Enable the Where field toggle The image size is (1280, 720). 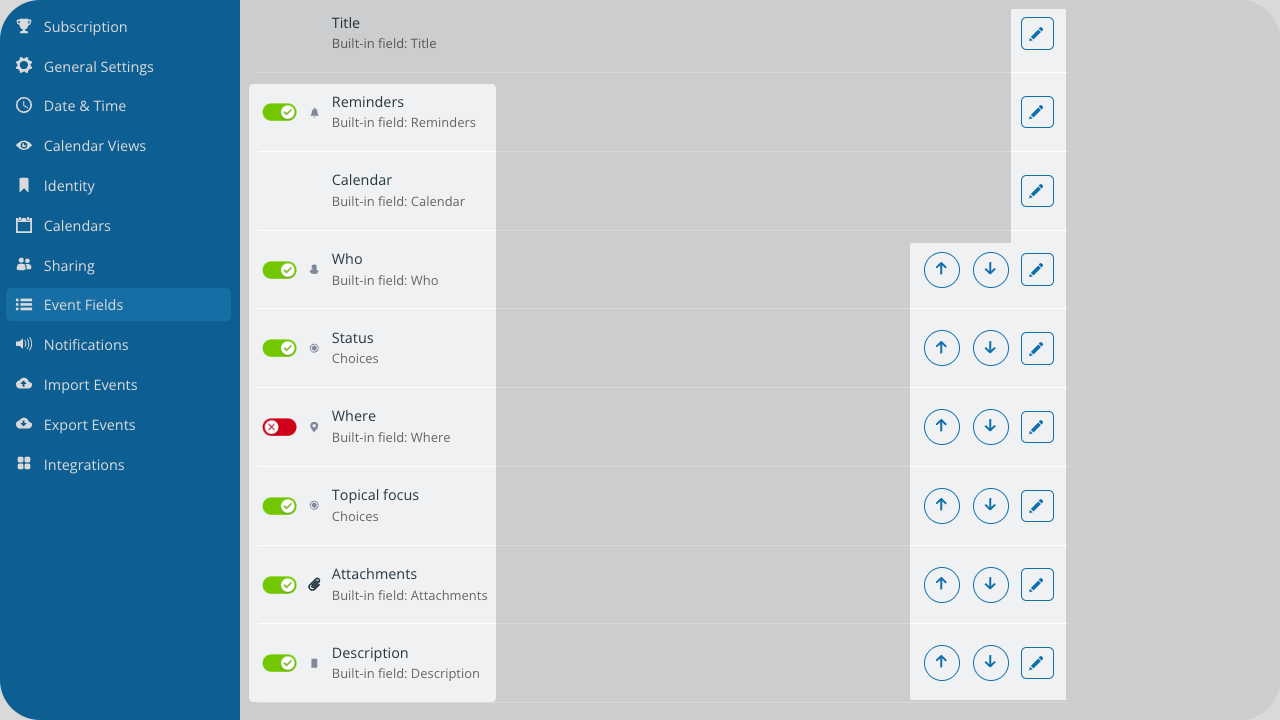[279, 427]
